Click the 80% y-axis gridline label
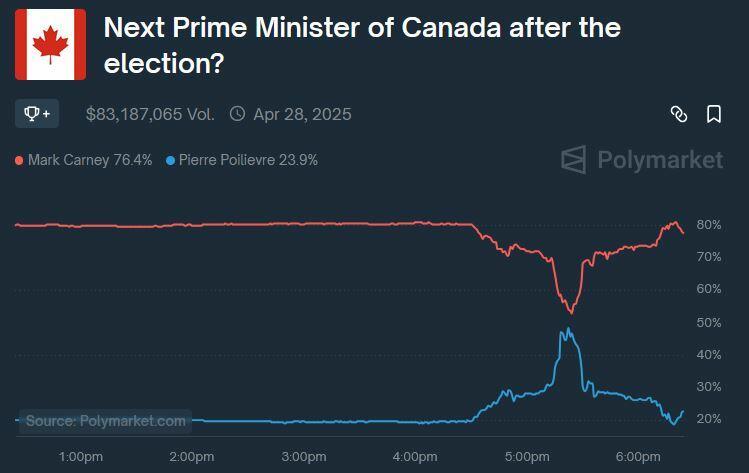 [x=709, y=225]
